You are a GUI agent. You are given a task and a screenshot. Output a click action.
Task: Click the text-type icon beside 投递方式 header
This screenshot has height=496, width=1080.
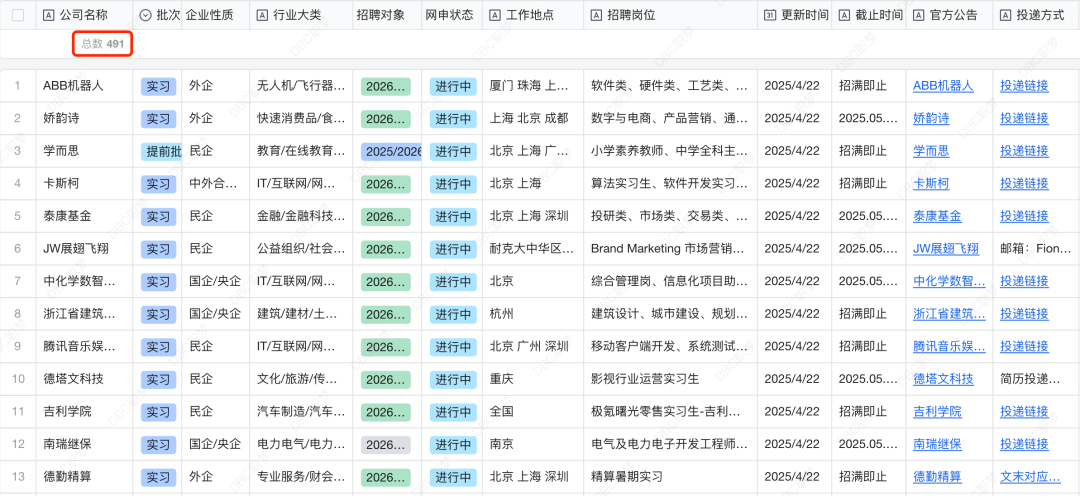1005,15
